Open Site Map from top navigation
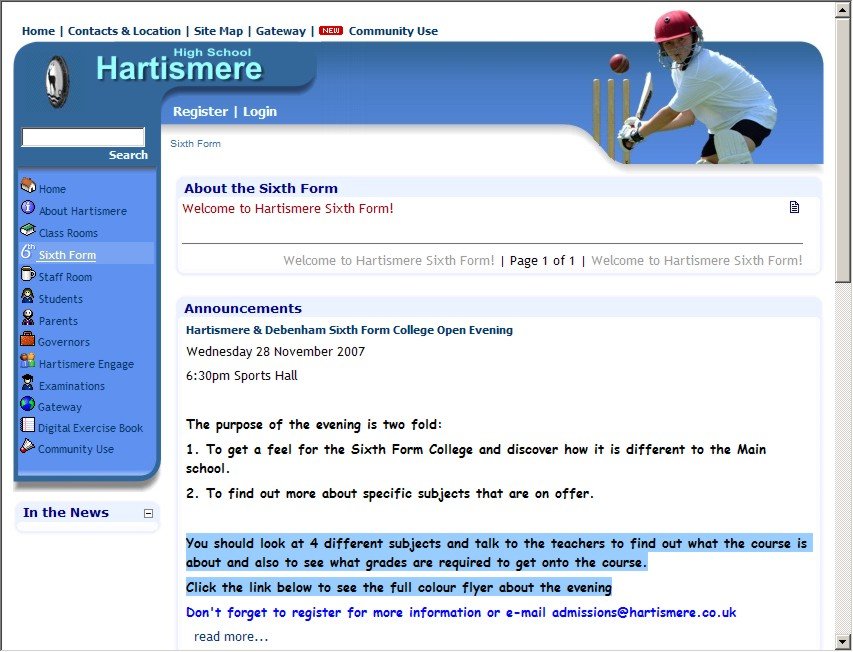This screenshot has width=853, height=652. pos(218,31)
